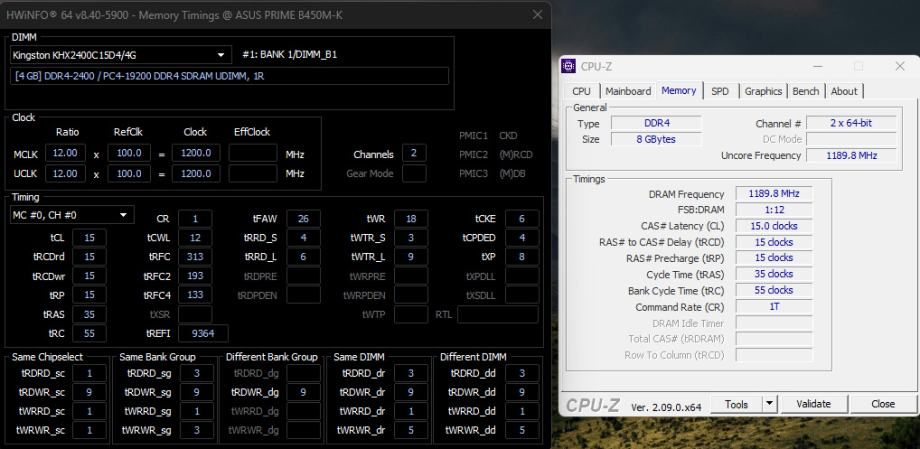Click the Validate button in CPU-Z

[x=813, y=404]
